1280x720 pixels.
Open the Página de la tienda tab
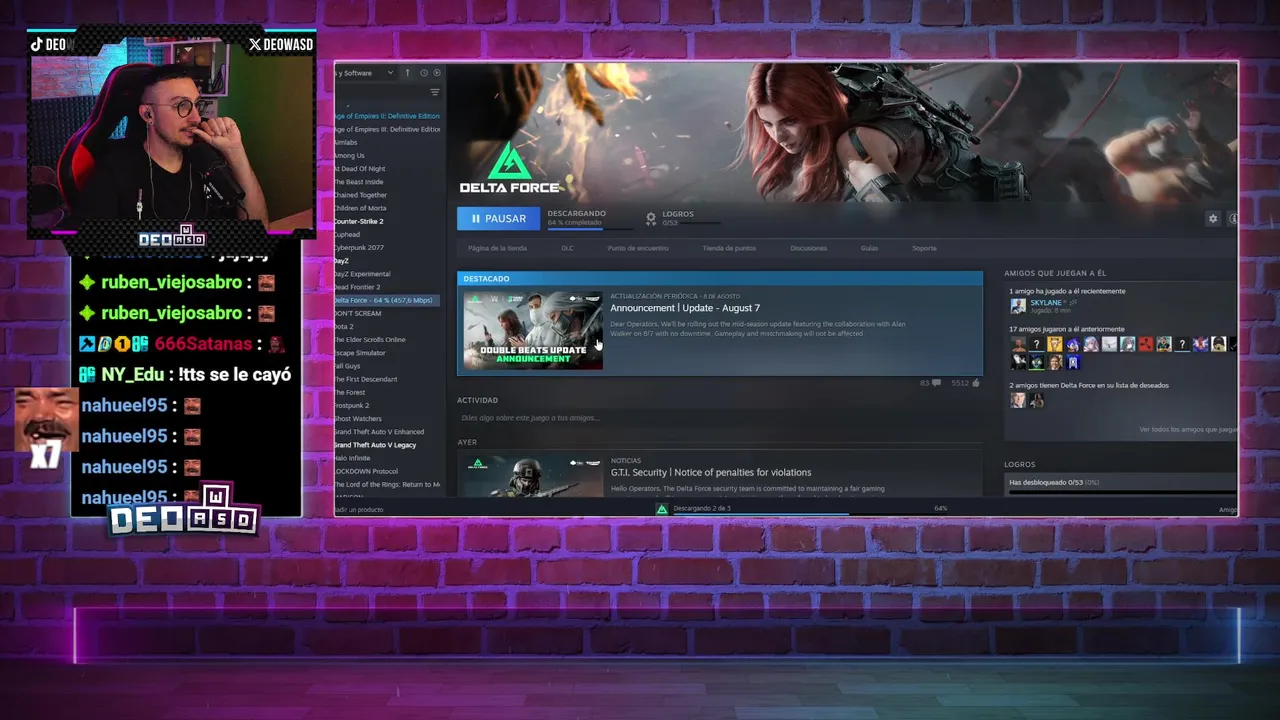497,248
